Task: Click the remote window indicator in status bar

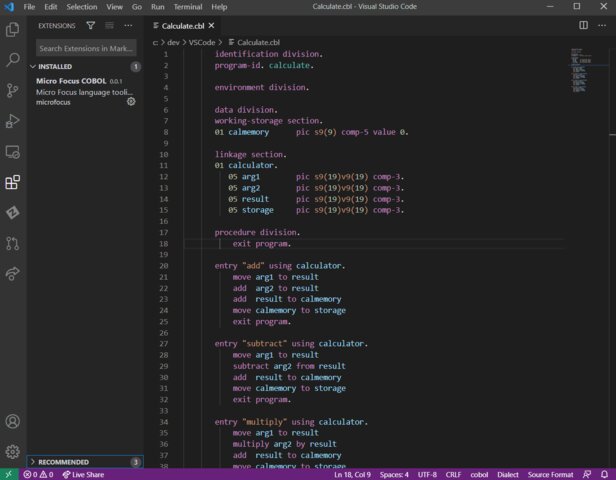Action: pos(9,475)
